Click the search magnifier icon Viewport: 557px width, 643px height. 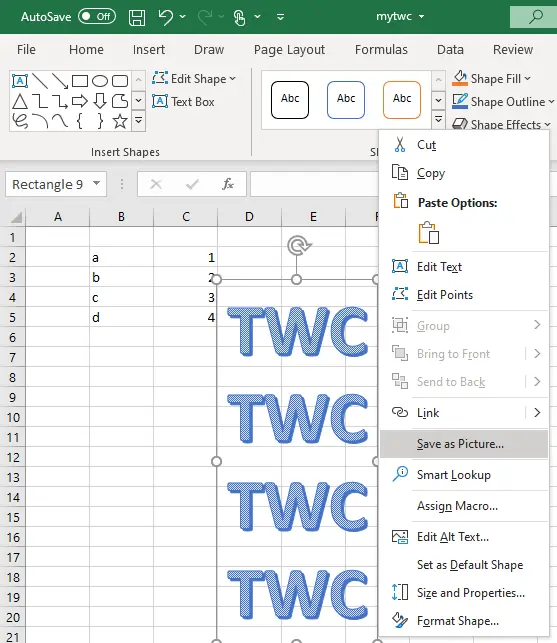(535, 17)
